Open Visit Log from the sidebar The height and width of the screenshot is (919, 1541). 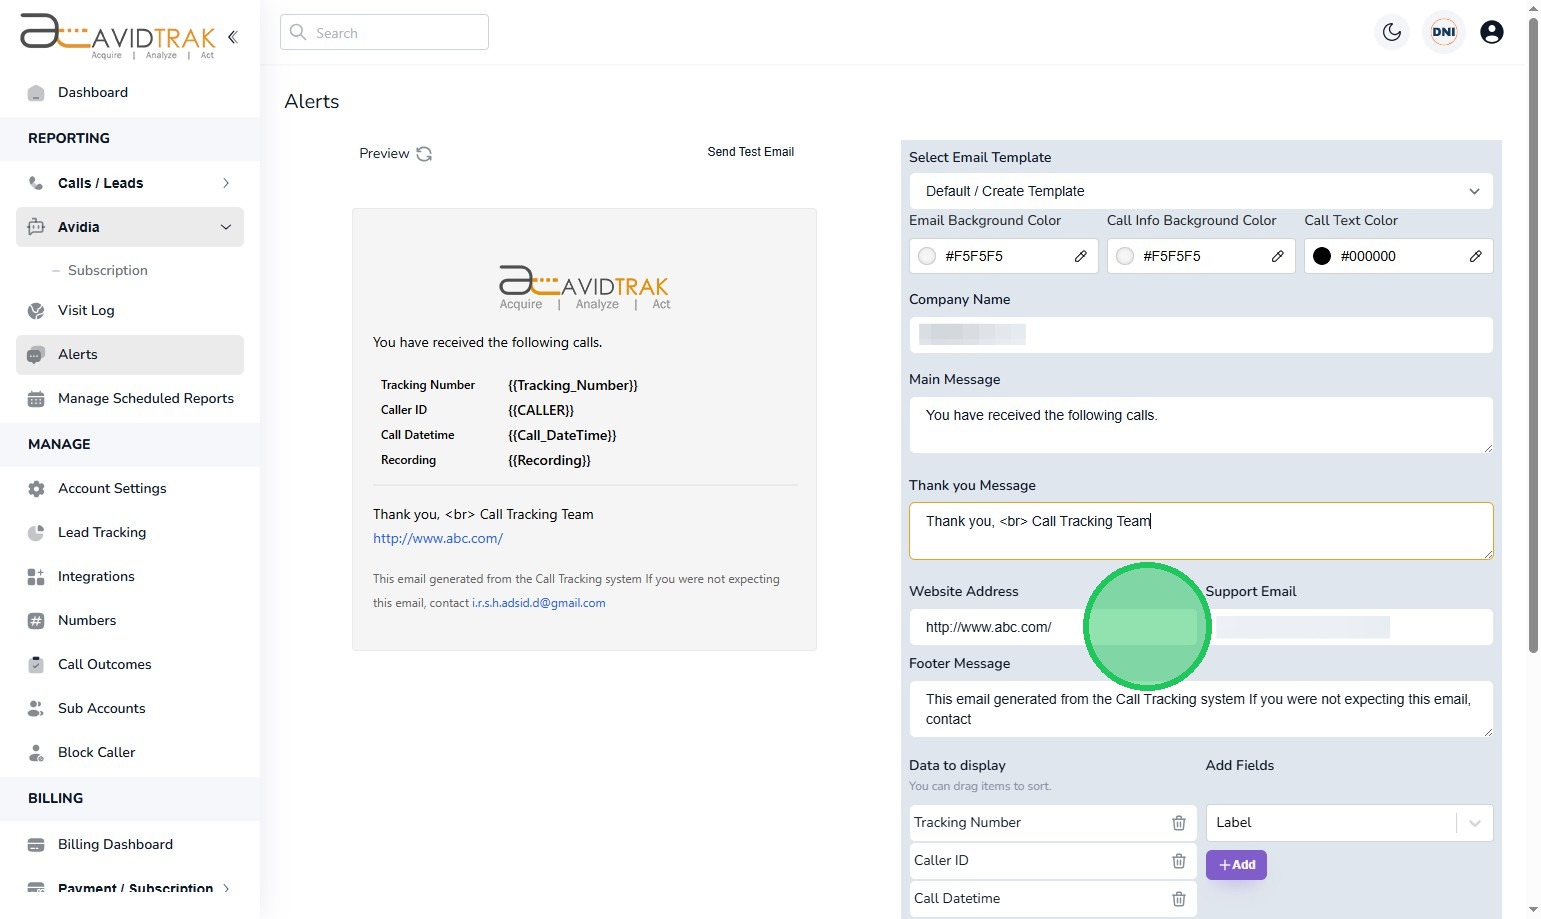tap(86, 310)
